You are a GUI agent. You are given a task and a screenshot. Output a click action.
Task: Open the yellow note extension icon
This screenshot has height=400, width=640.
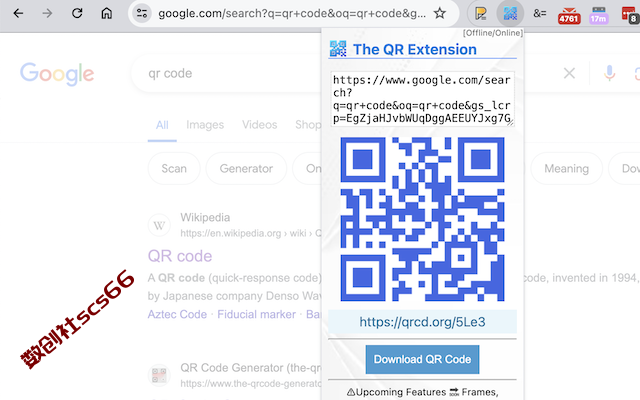coord(481,14)
